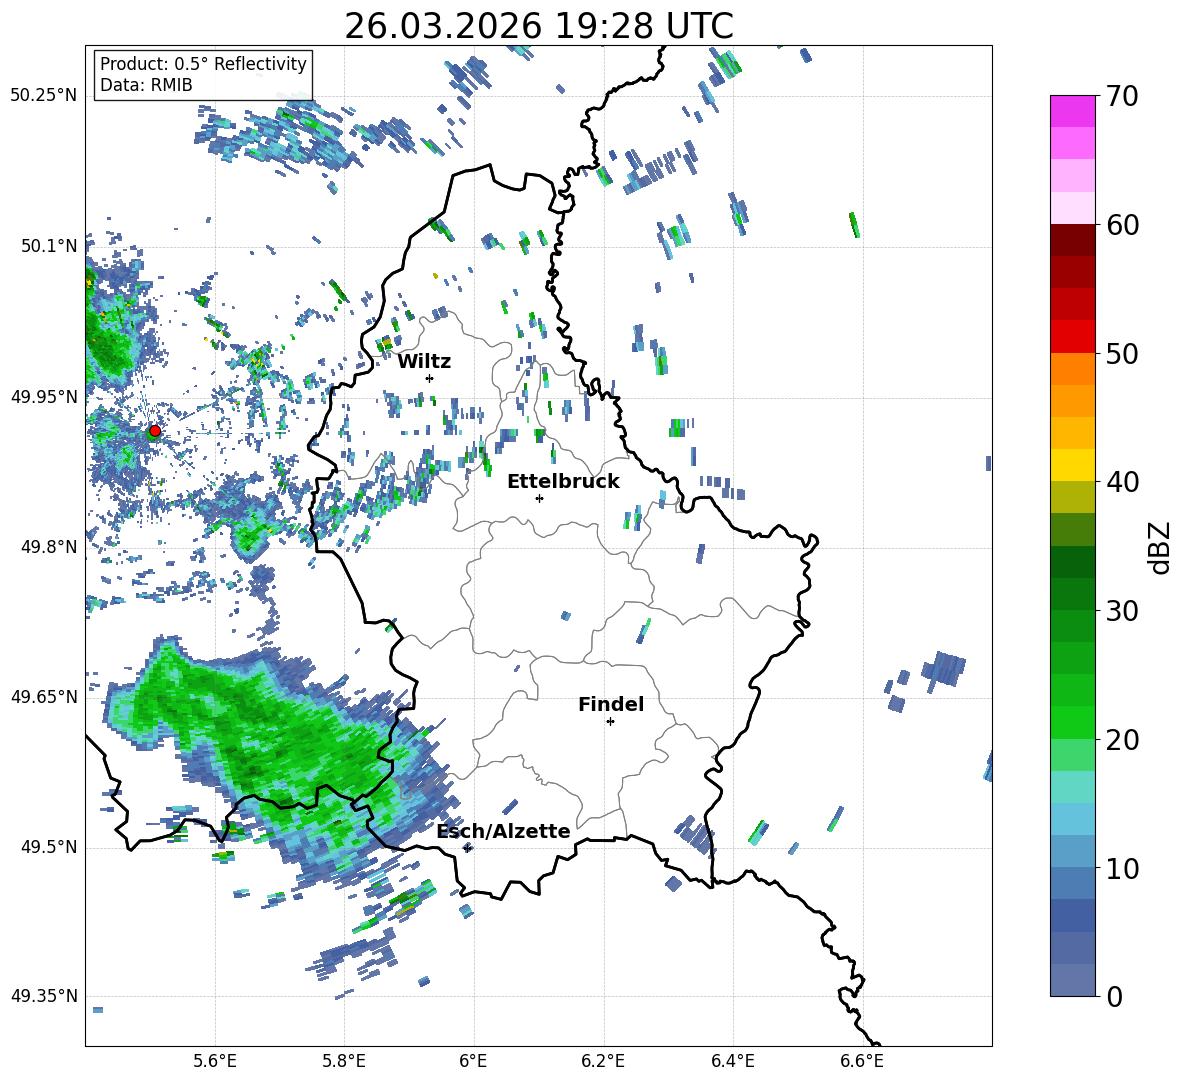Click the 70 colorbar tick label
Image resolution: width=1184 pixels, height=1081 pixels.
1121,97
